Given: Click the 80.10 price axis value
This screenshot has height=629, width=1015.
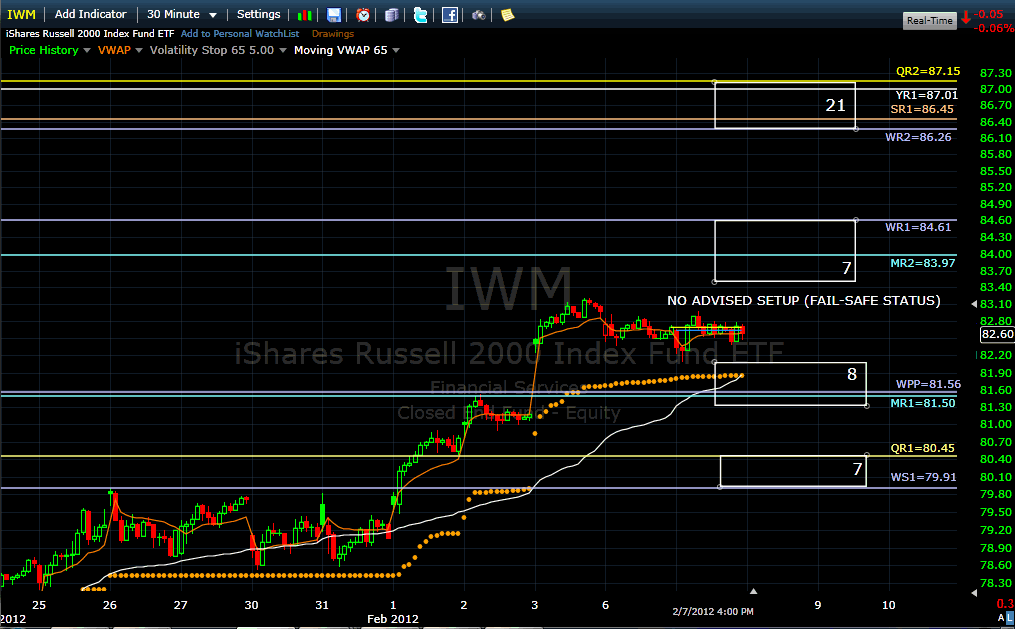Looking at the screenshot, I should [996, 477].
